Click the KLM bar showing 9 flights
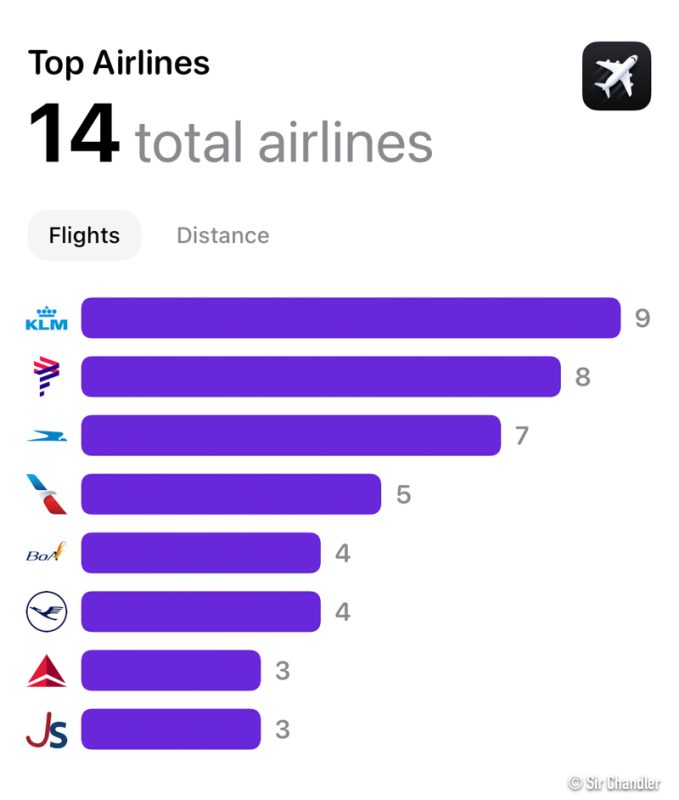679x800 pixels. [x=350, y=319]
